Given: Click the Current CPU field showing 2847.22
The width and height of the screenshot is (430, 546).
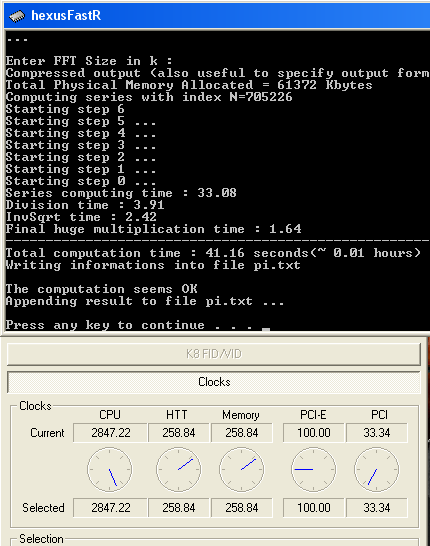Looking at the screenshot, I should (x=110, y=433).
